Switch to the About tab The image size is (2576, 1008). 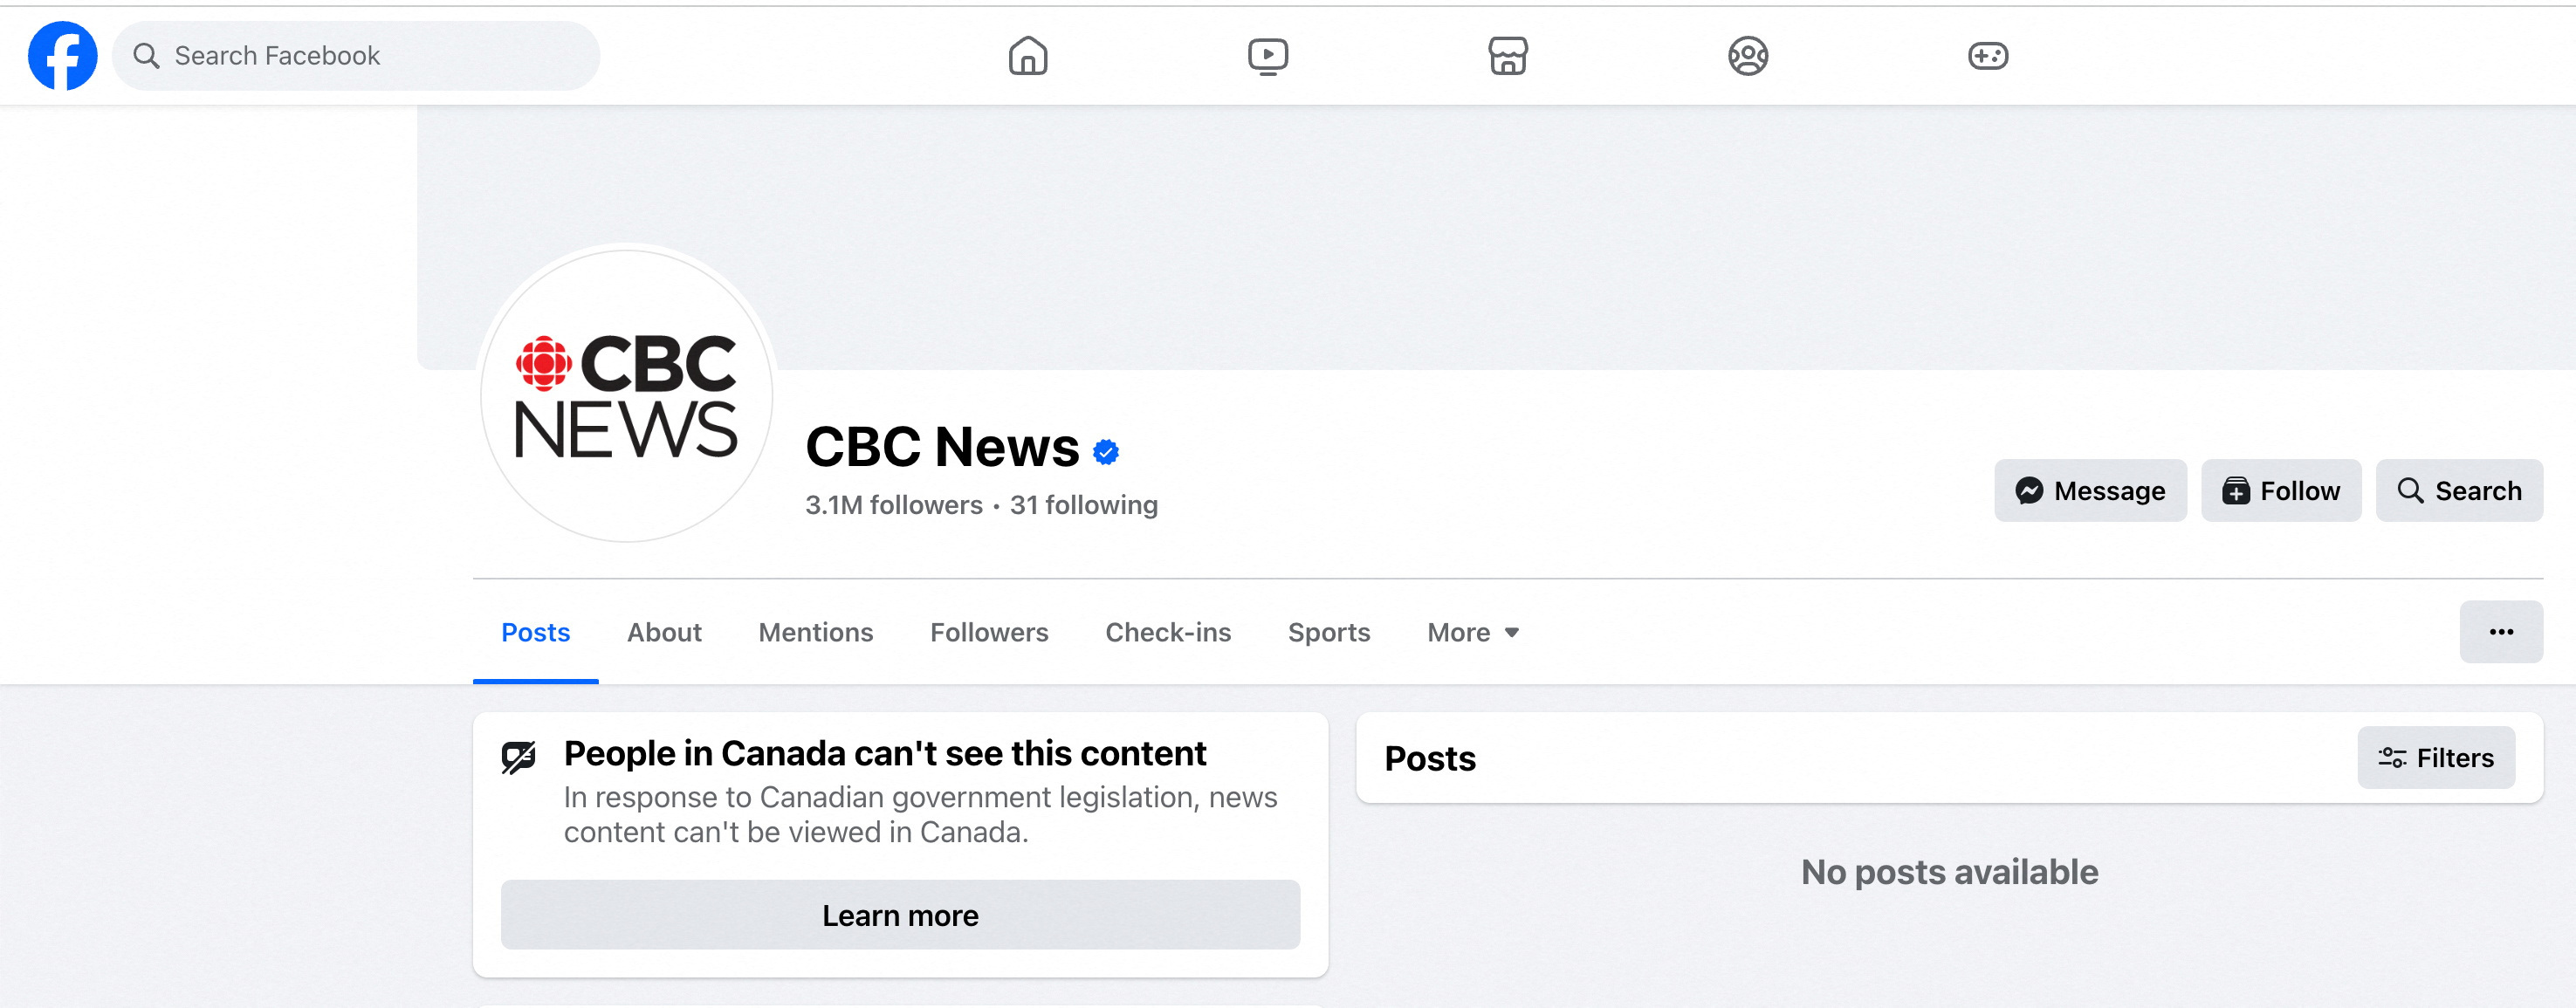click(664, 632)
